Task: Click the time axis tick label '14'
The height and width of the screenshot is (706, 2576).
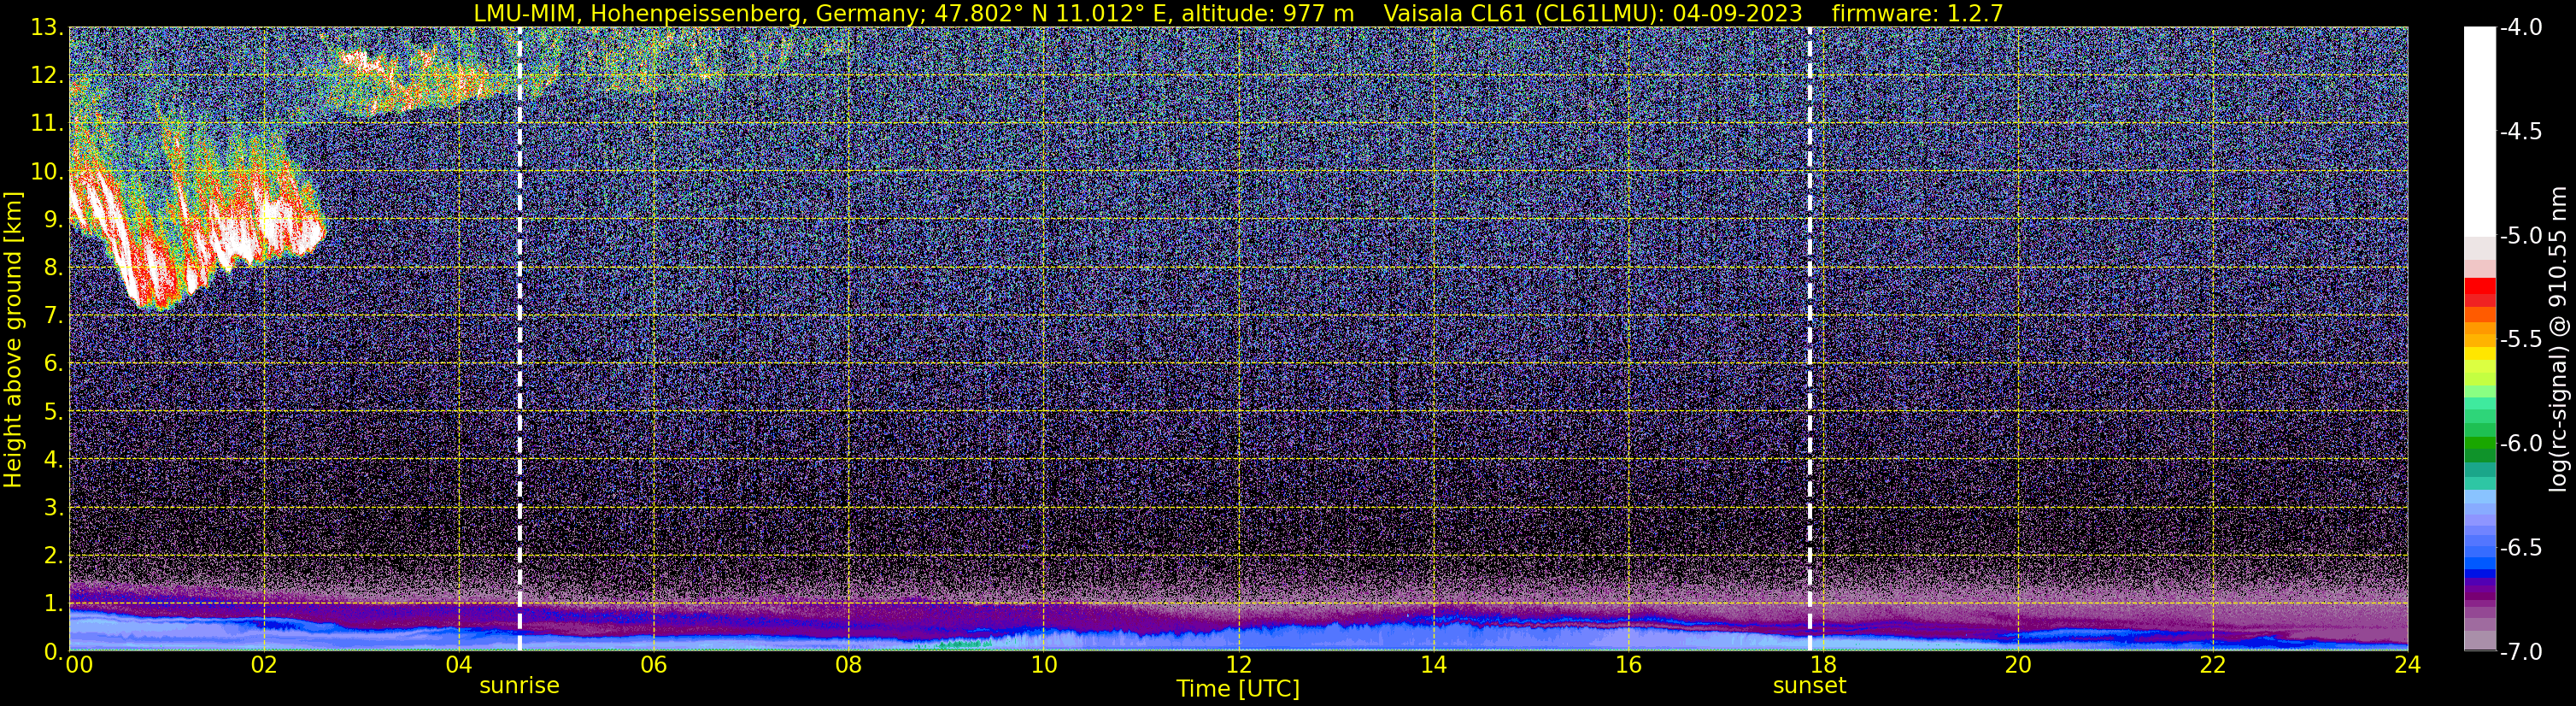Action: coord(1433,665)
